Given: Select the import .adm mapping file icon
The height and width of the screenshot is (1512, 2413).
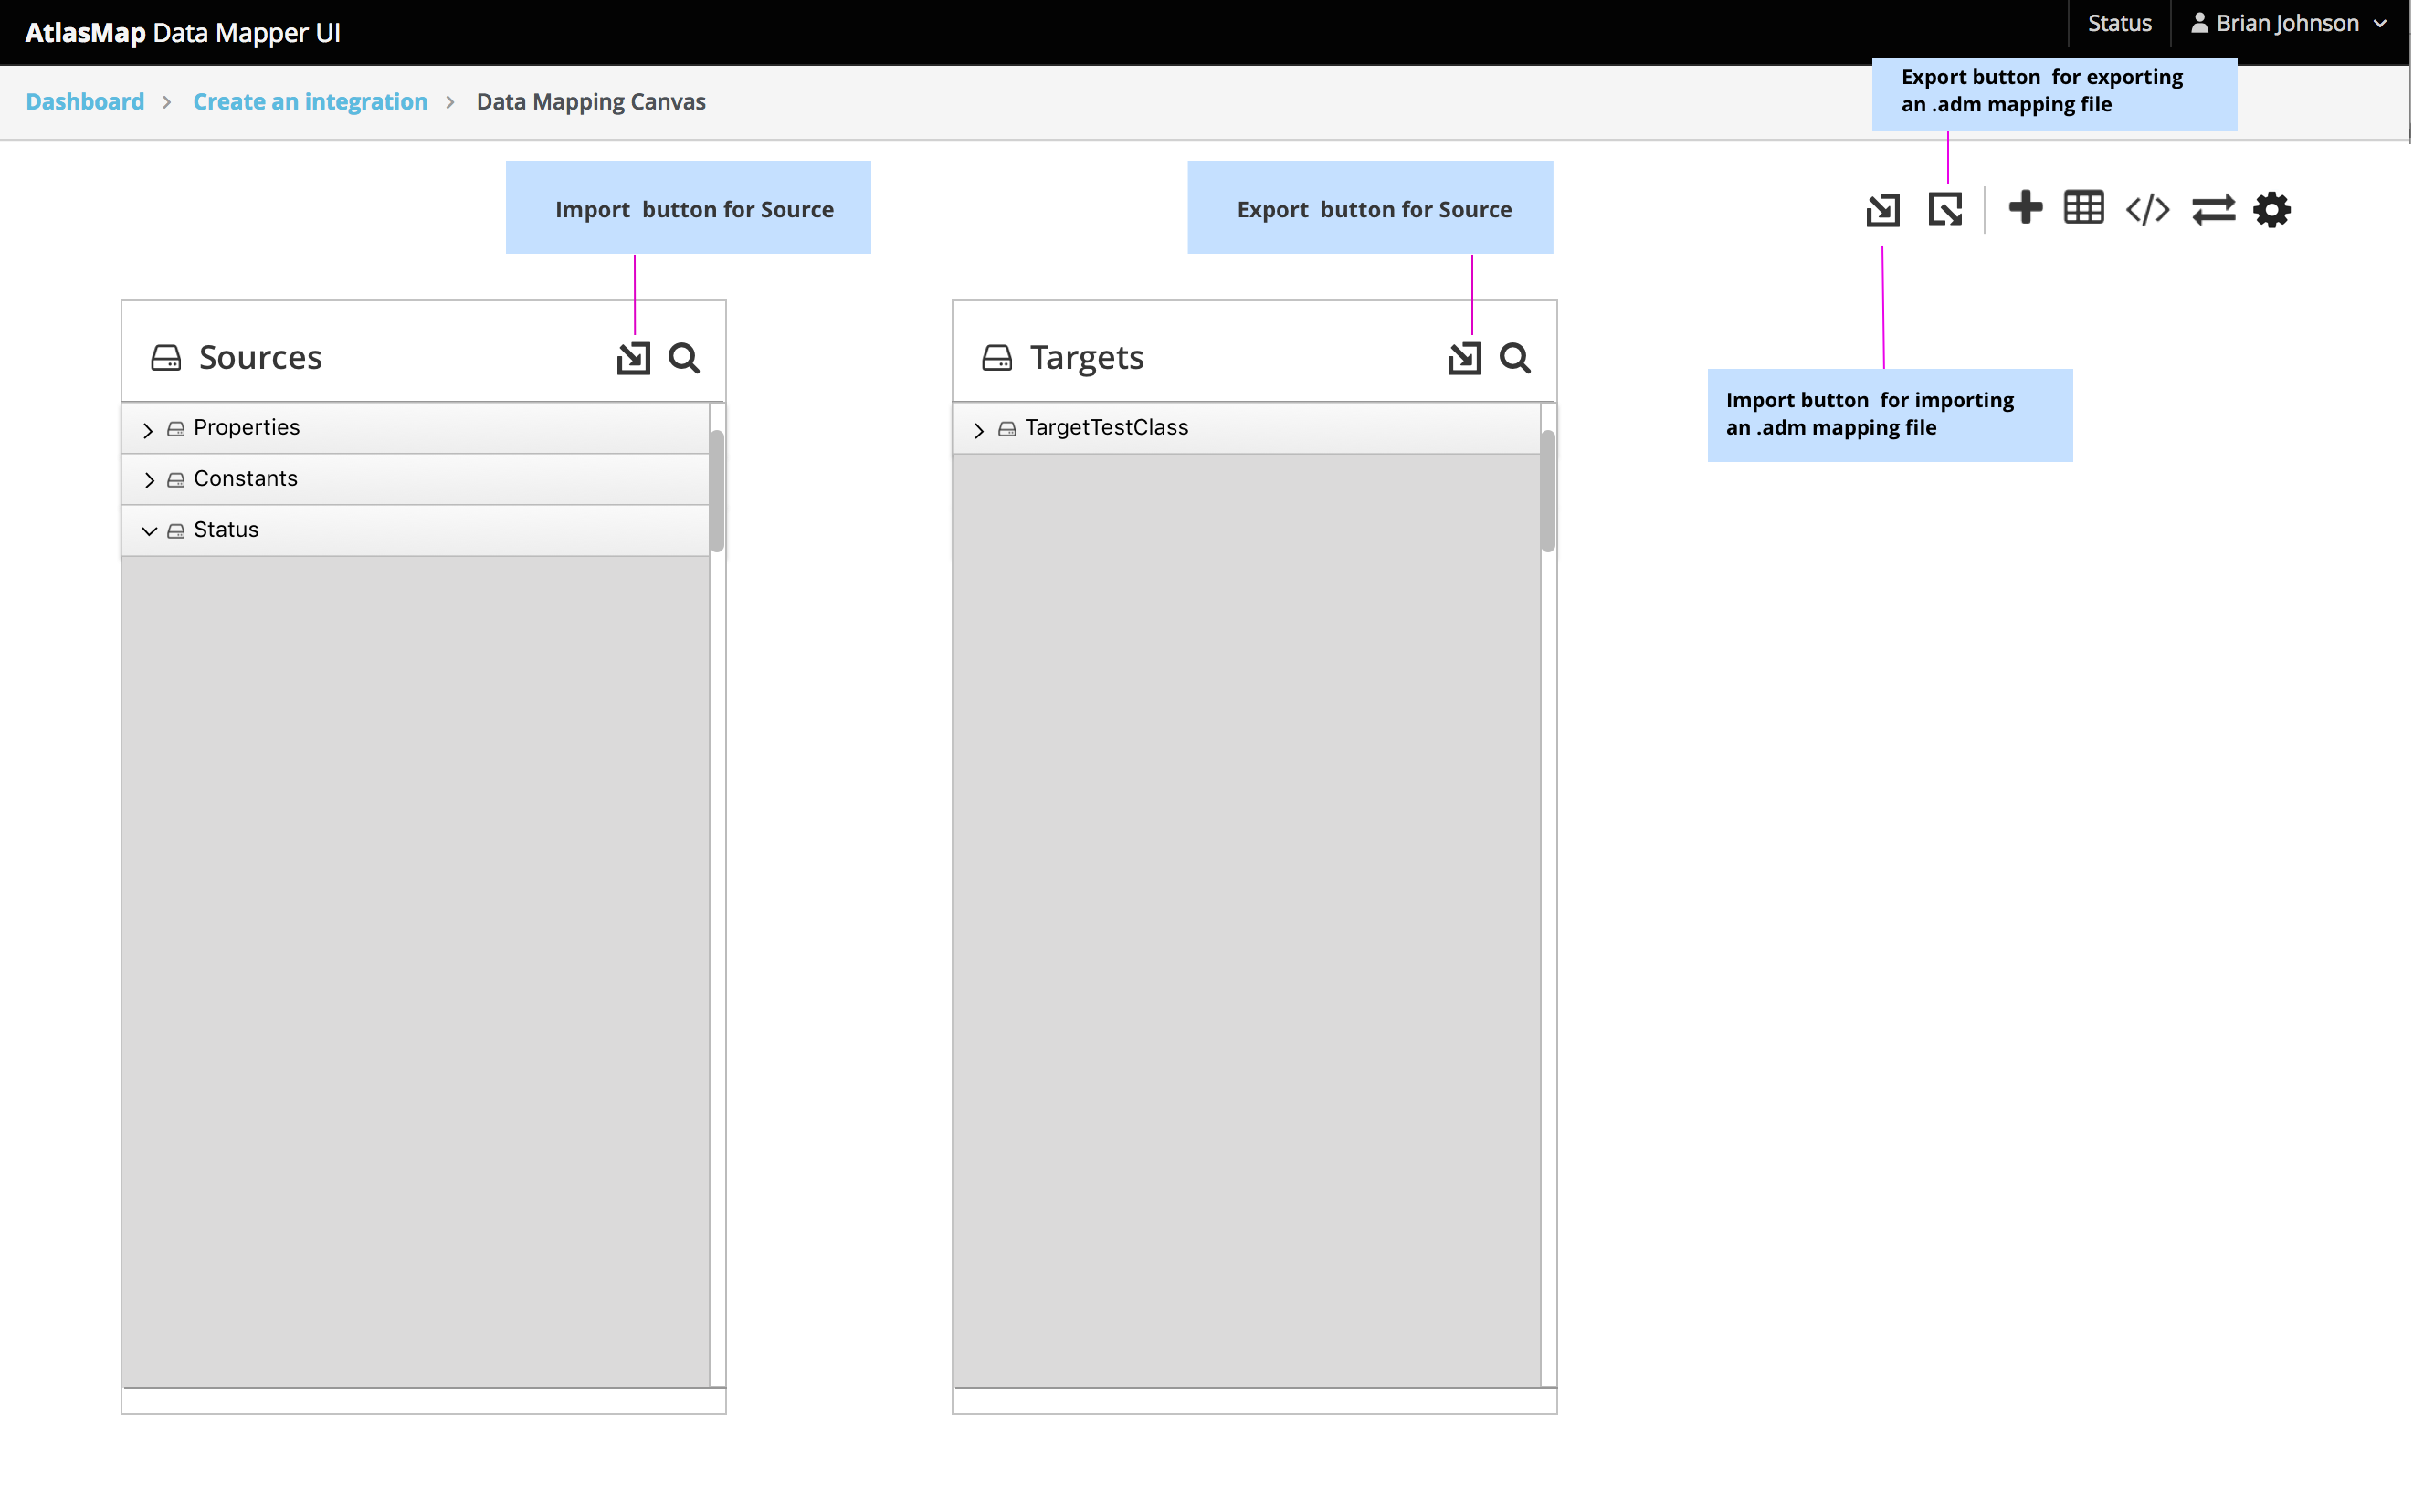Looking at the screenshot, I should coord(1884,209).
